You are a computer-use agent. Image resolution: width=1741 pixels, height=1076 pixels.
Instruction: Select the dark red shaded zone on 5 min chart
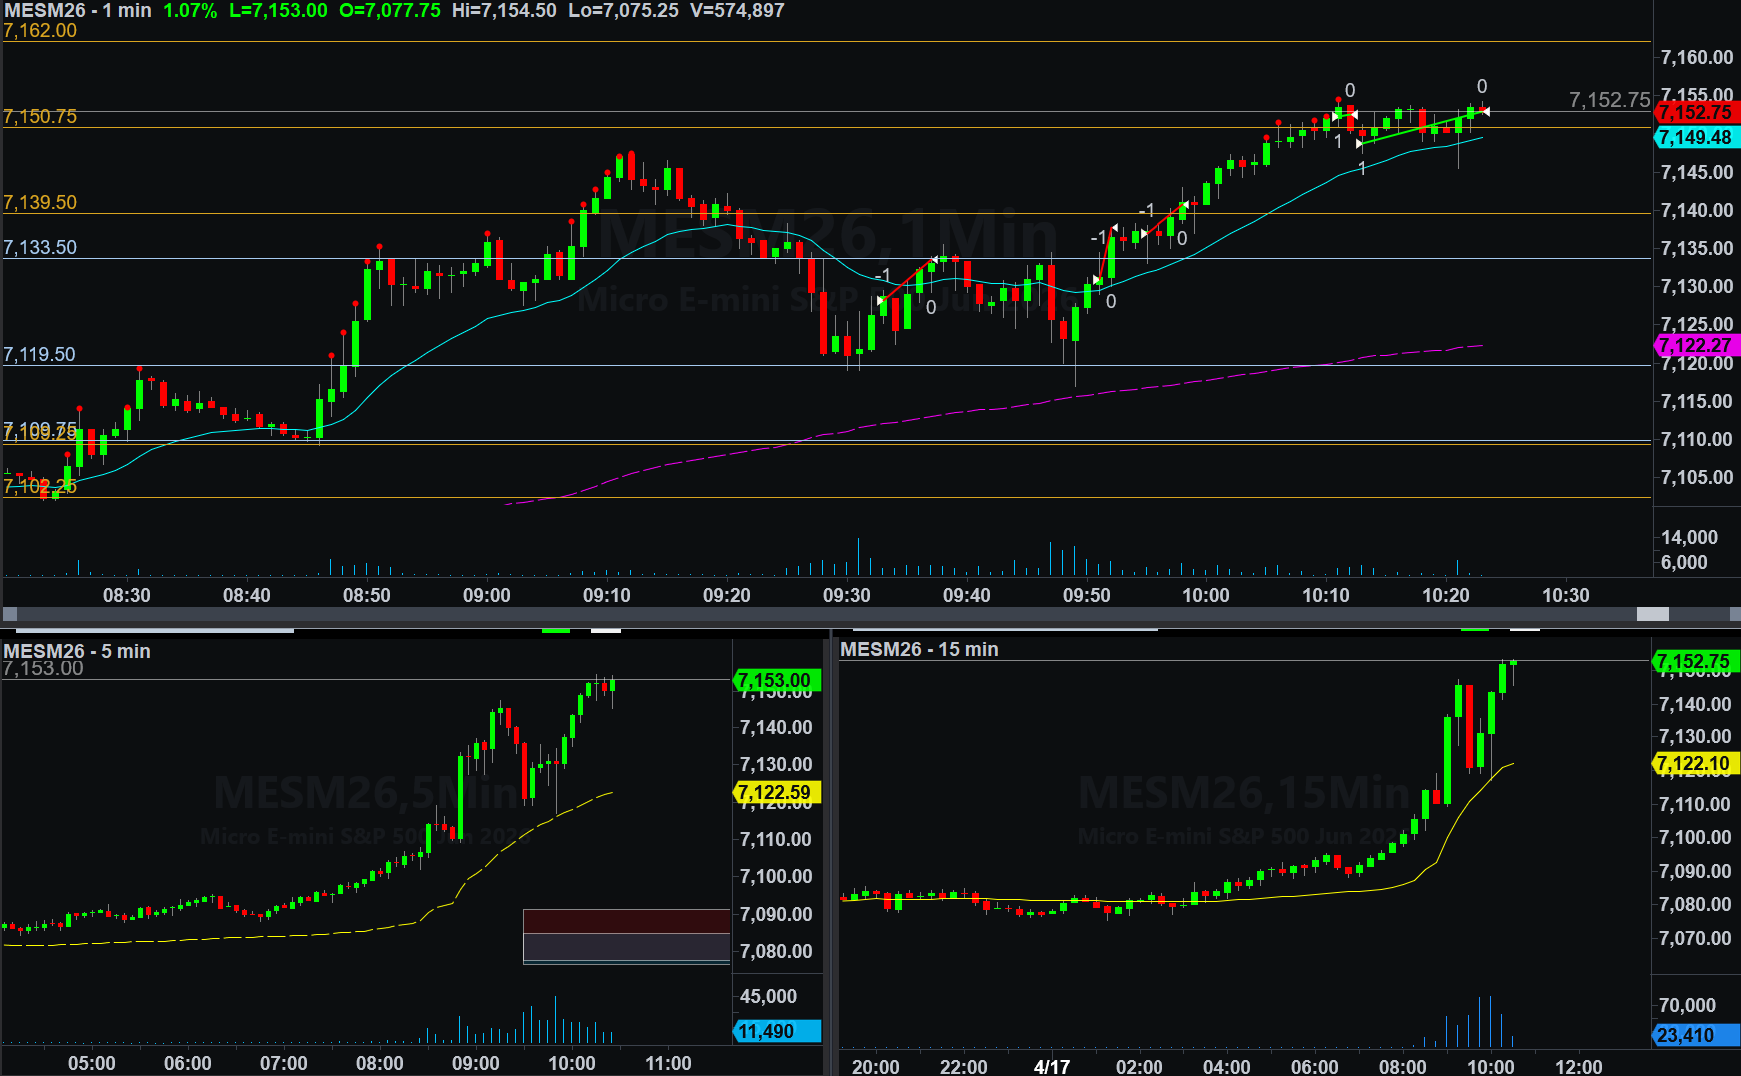pos(626,921)
